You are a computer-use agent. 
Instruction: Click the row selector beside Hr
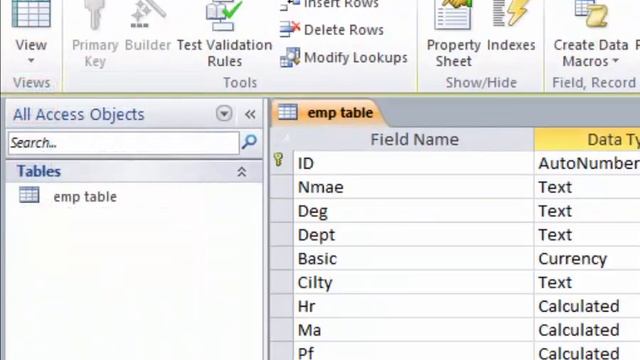pos(281,306)
